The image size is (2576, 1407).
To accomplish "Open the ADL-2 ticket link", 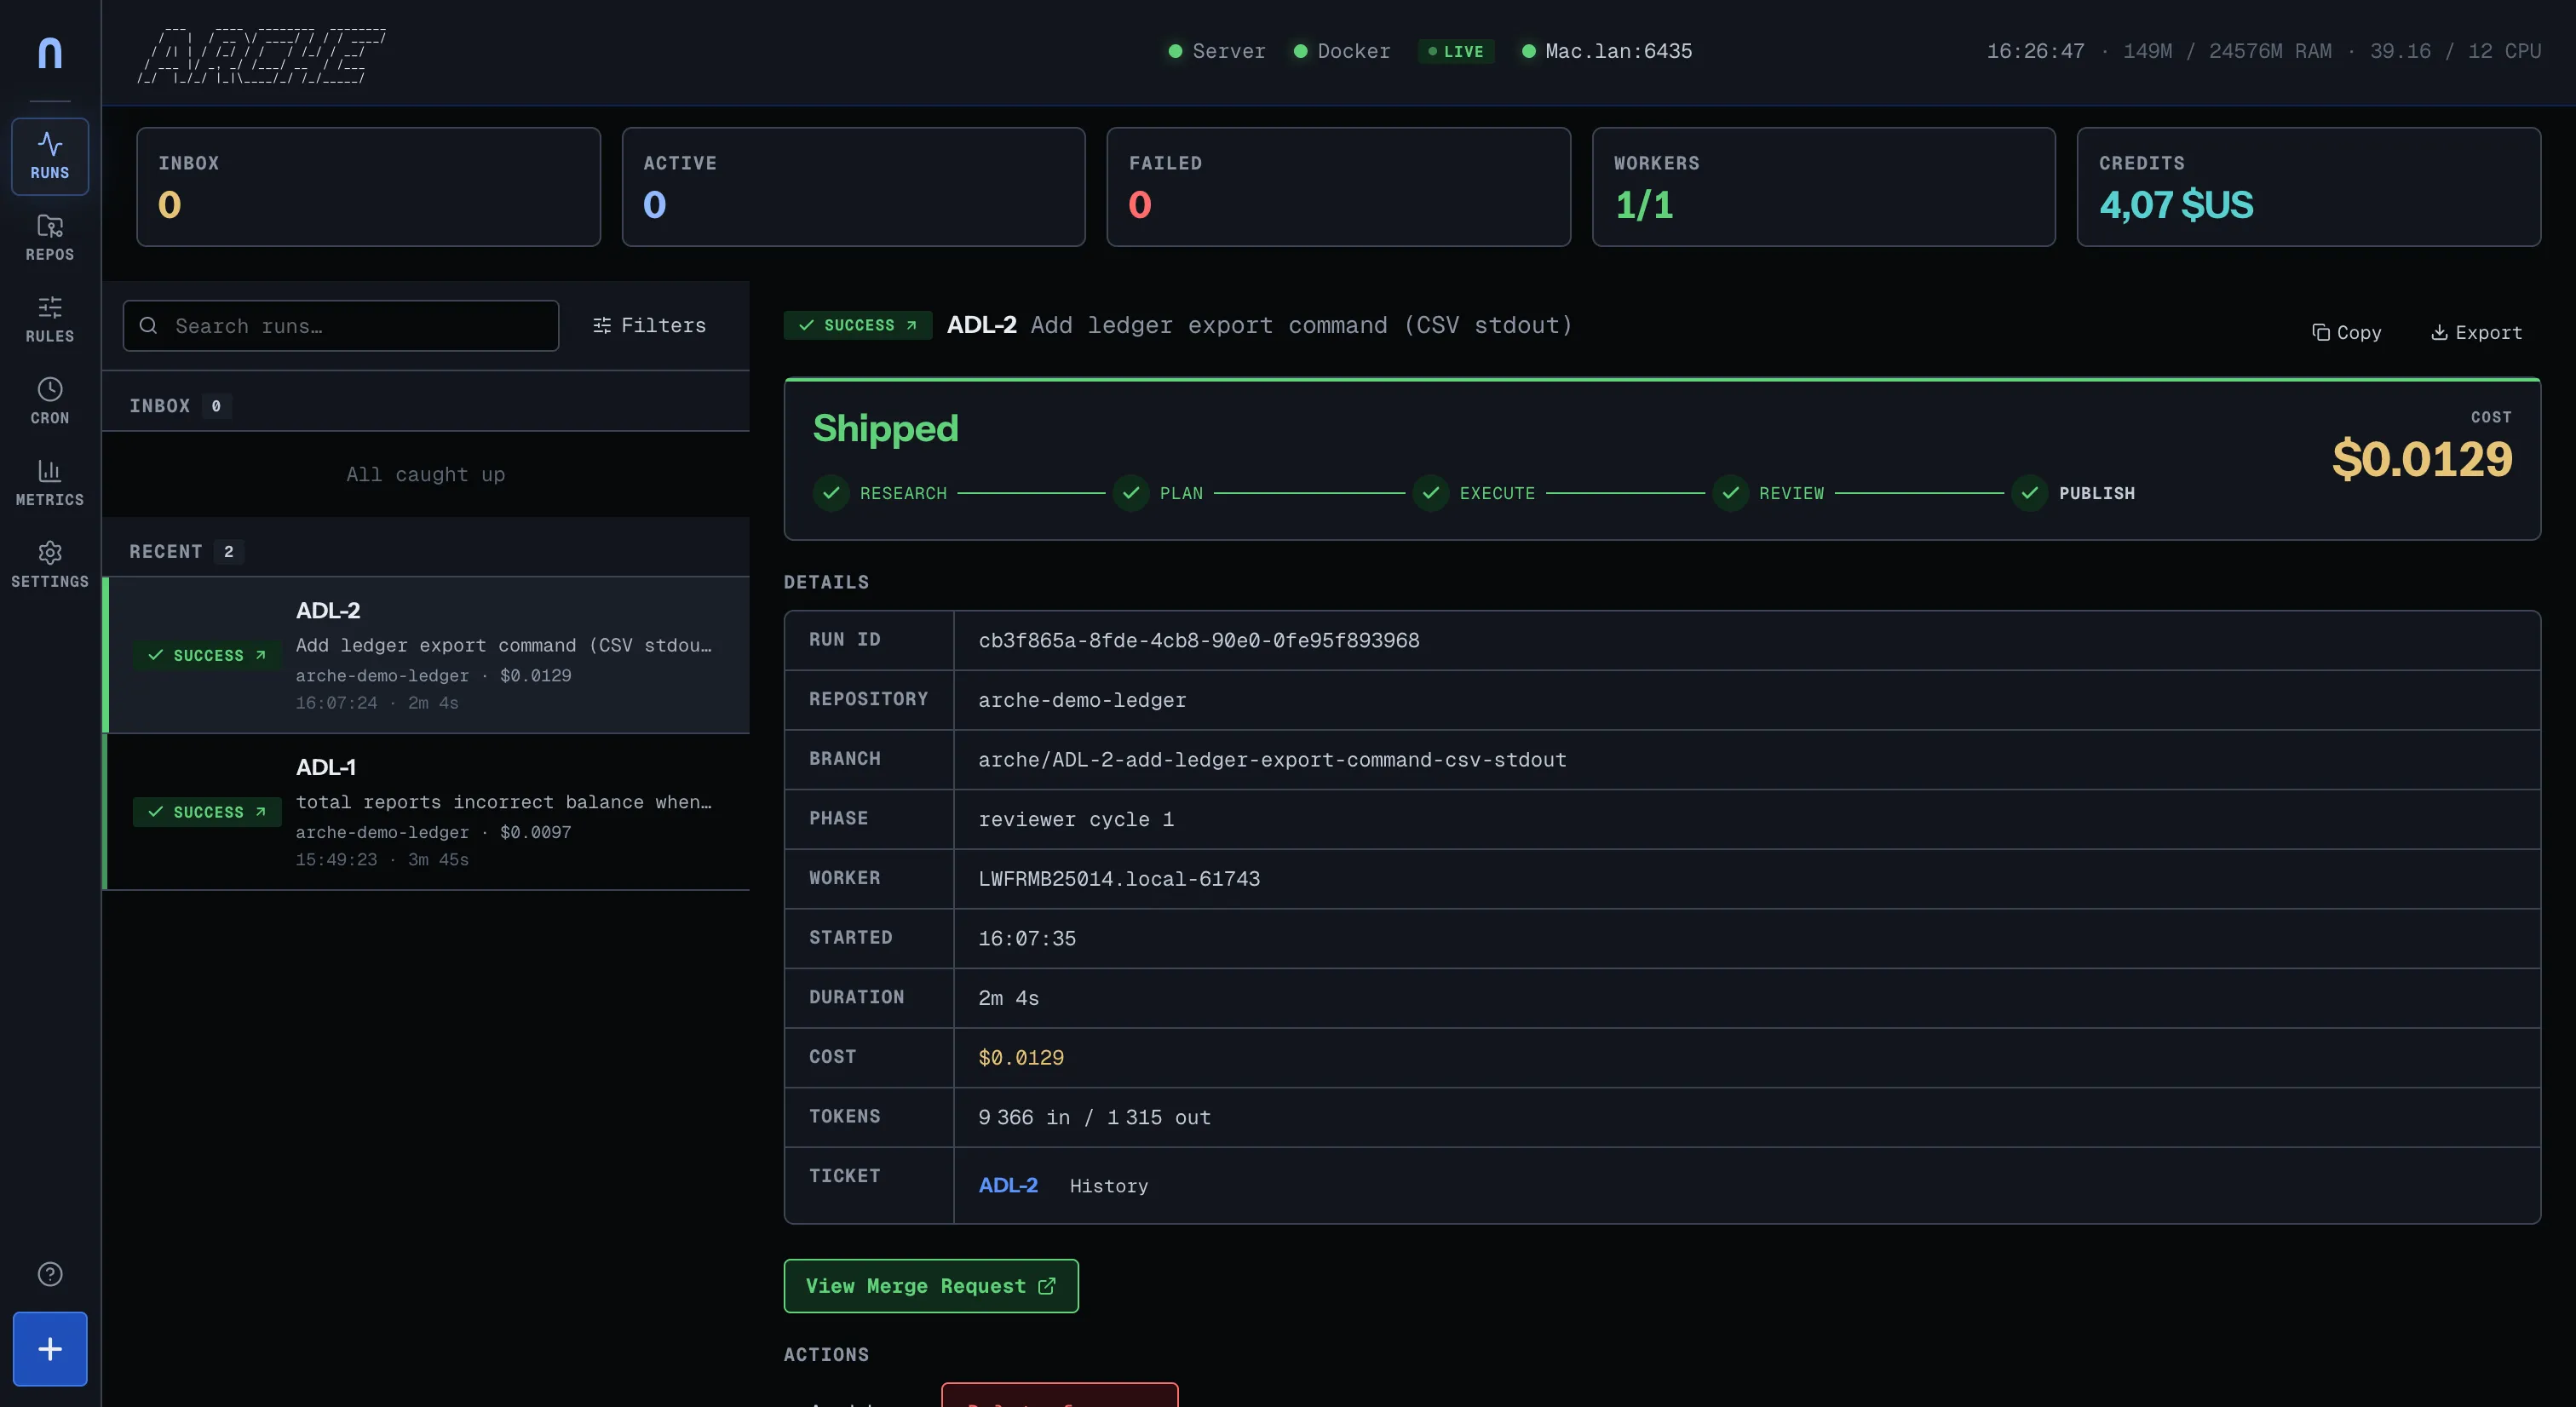I will point(1008,1185).
